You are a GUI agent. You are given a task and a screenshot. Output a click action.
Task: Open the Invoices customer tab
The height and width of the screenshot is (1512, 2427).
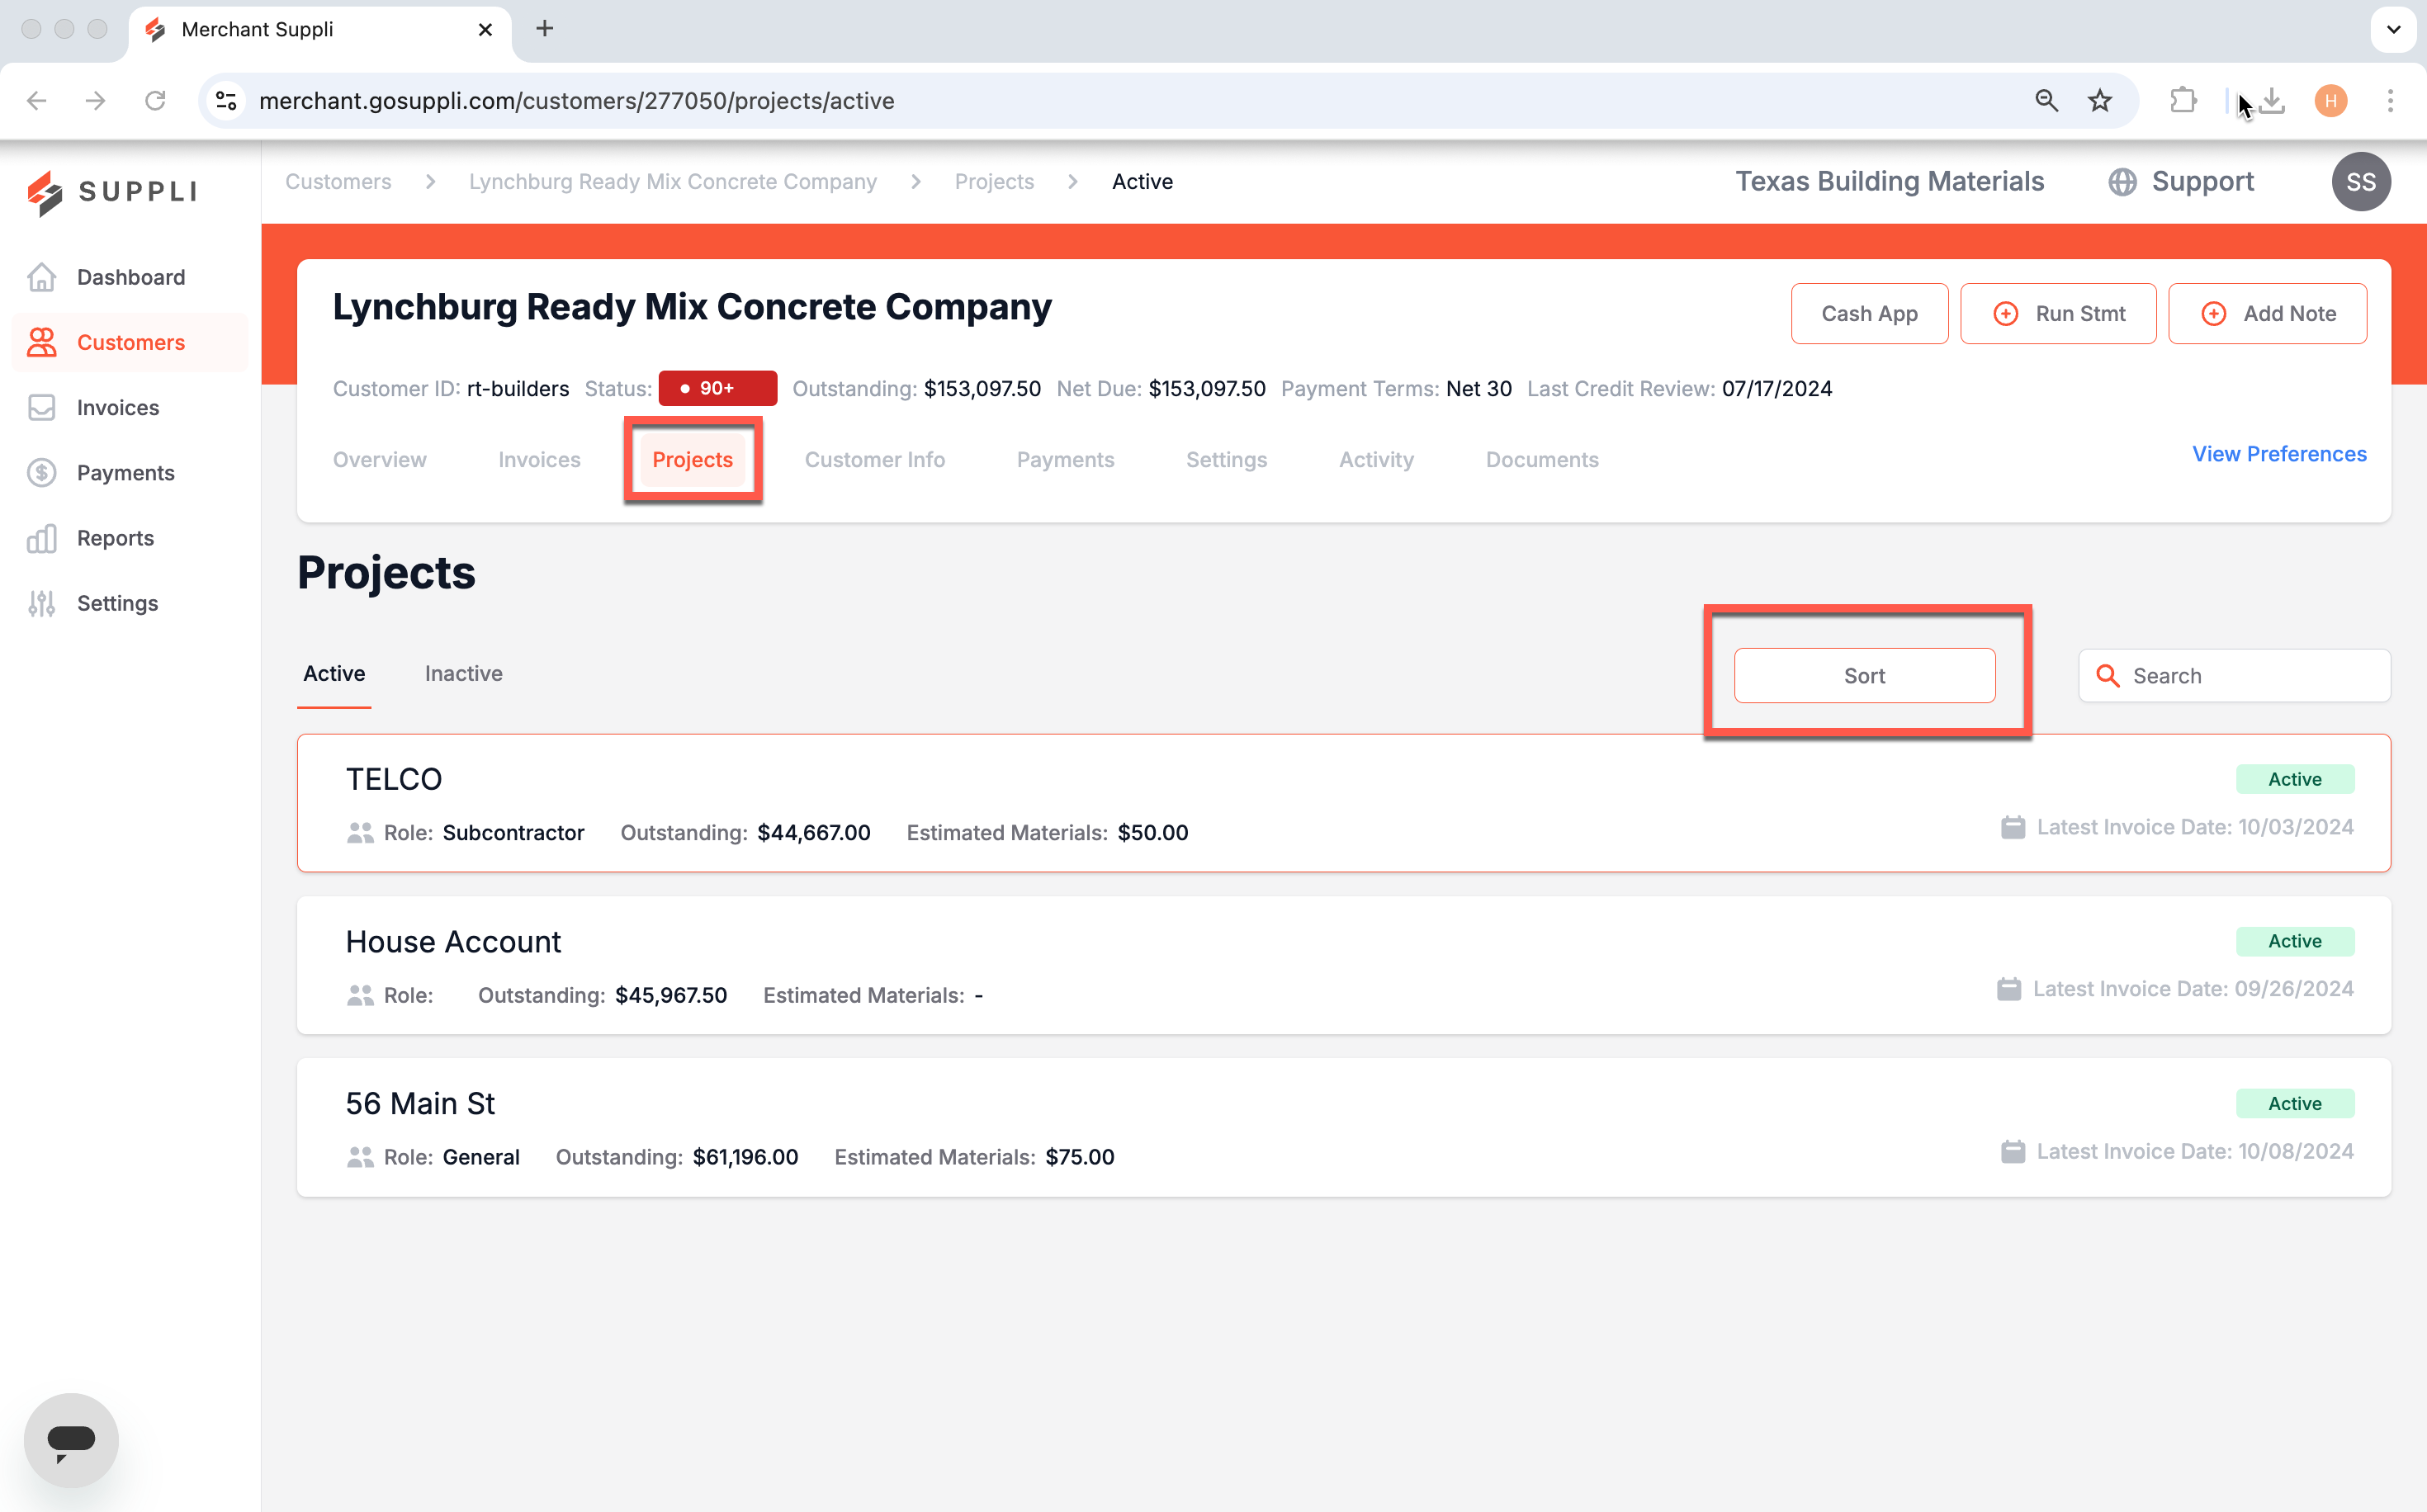[x=539, y=460]
